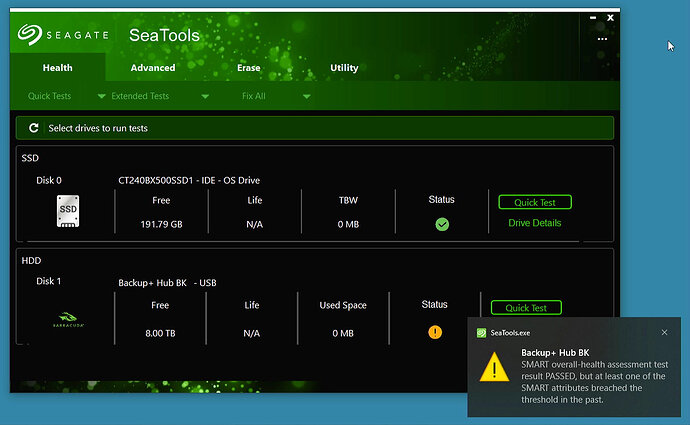Dismiss the SeaTools notification popup
Viewport: 690px width, 425px height.
pos(665,332)
